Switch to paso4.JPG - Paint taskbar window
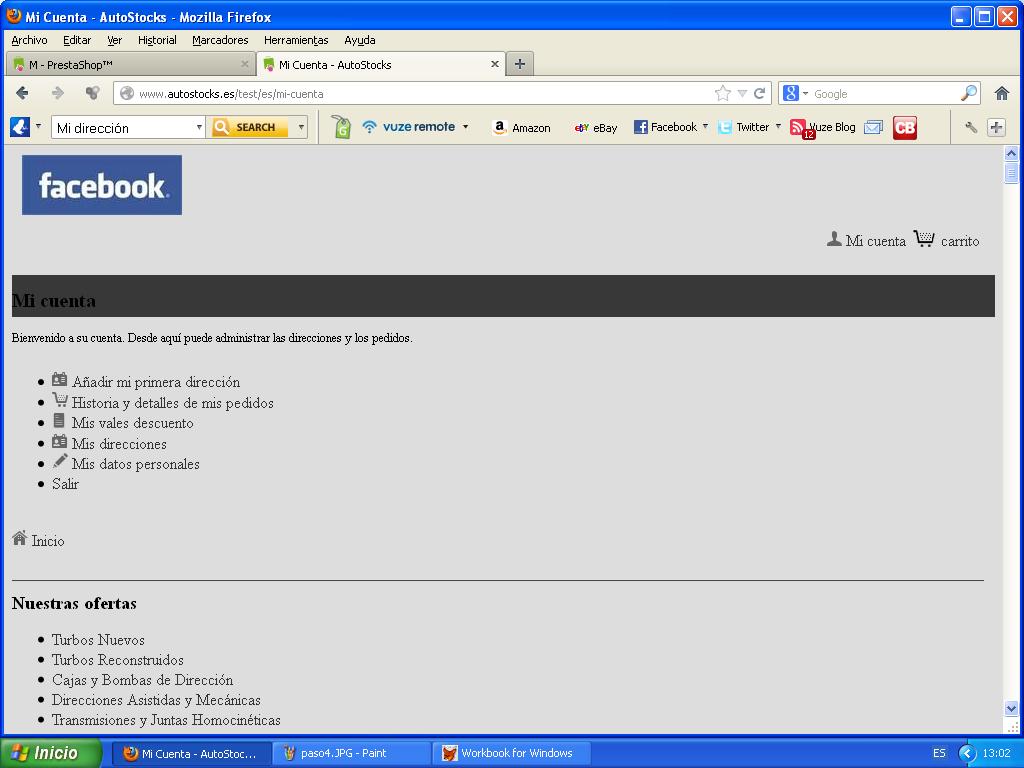1024x768 pixels. [x=351, y=753]
